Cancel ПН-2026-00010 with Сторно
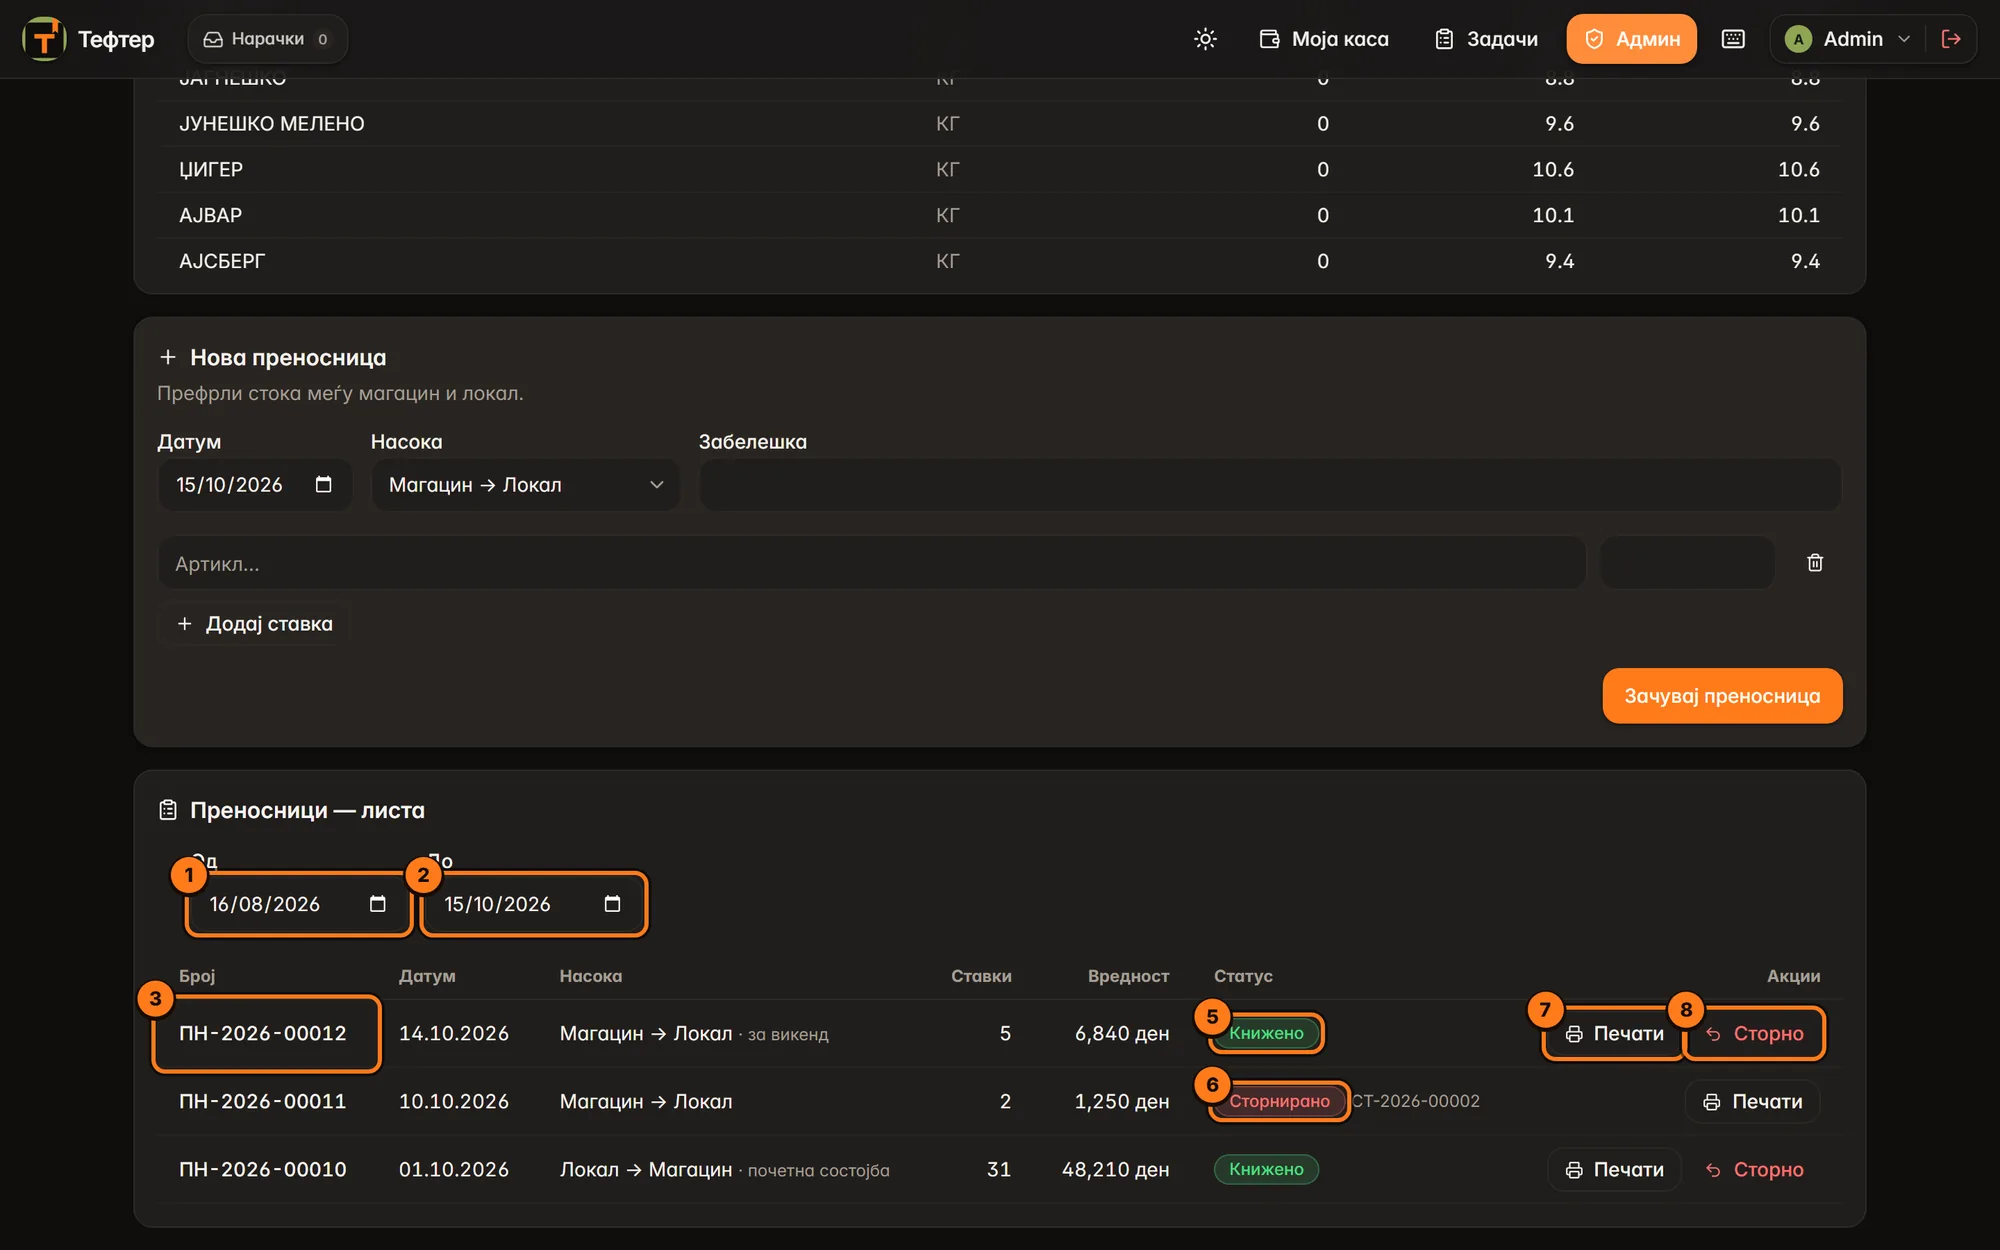Viewport: 2000px width, 1250px height. click(1755, 1169)
